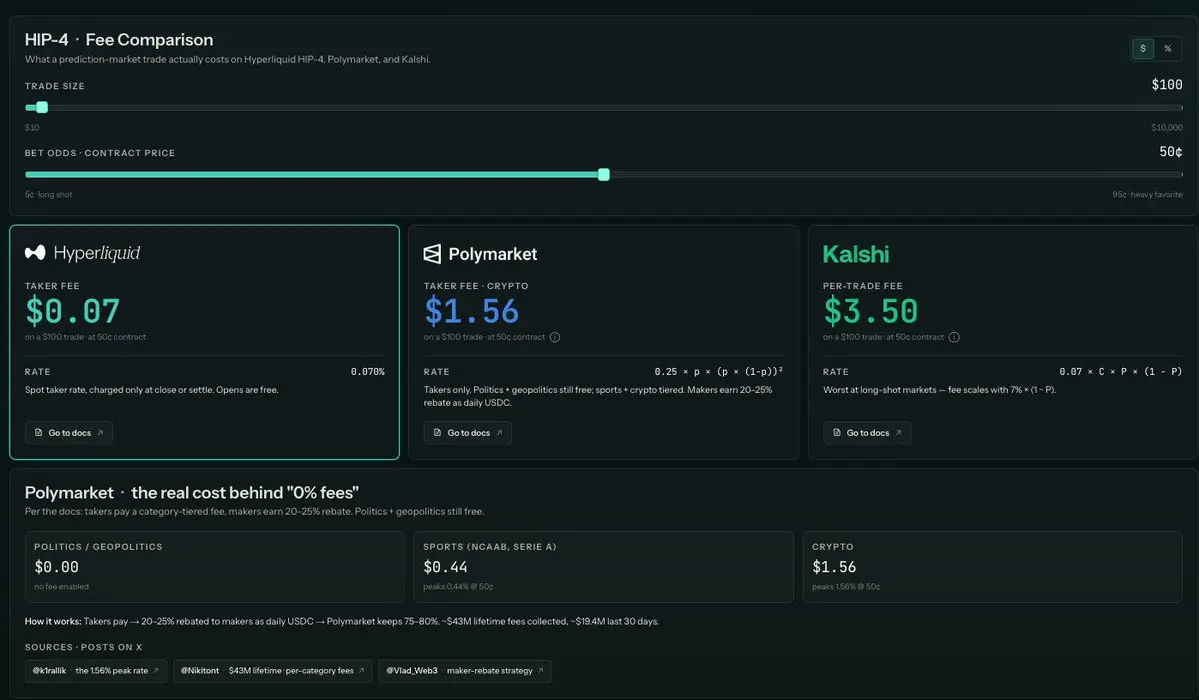Switch fee display to dollar mode

click(x=1142, y=49)
